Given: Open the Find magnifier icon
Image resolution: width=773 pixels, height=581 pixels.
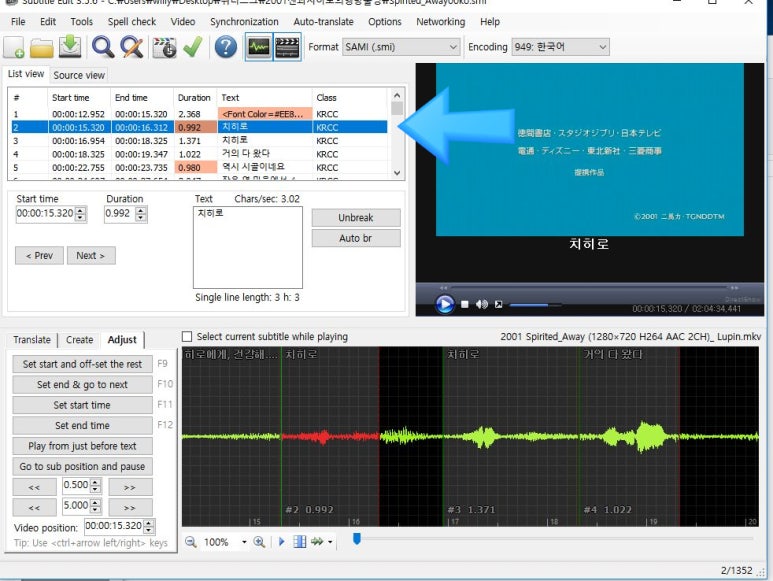Looking at the screenshot, I should [x=103, y=47].
